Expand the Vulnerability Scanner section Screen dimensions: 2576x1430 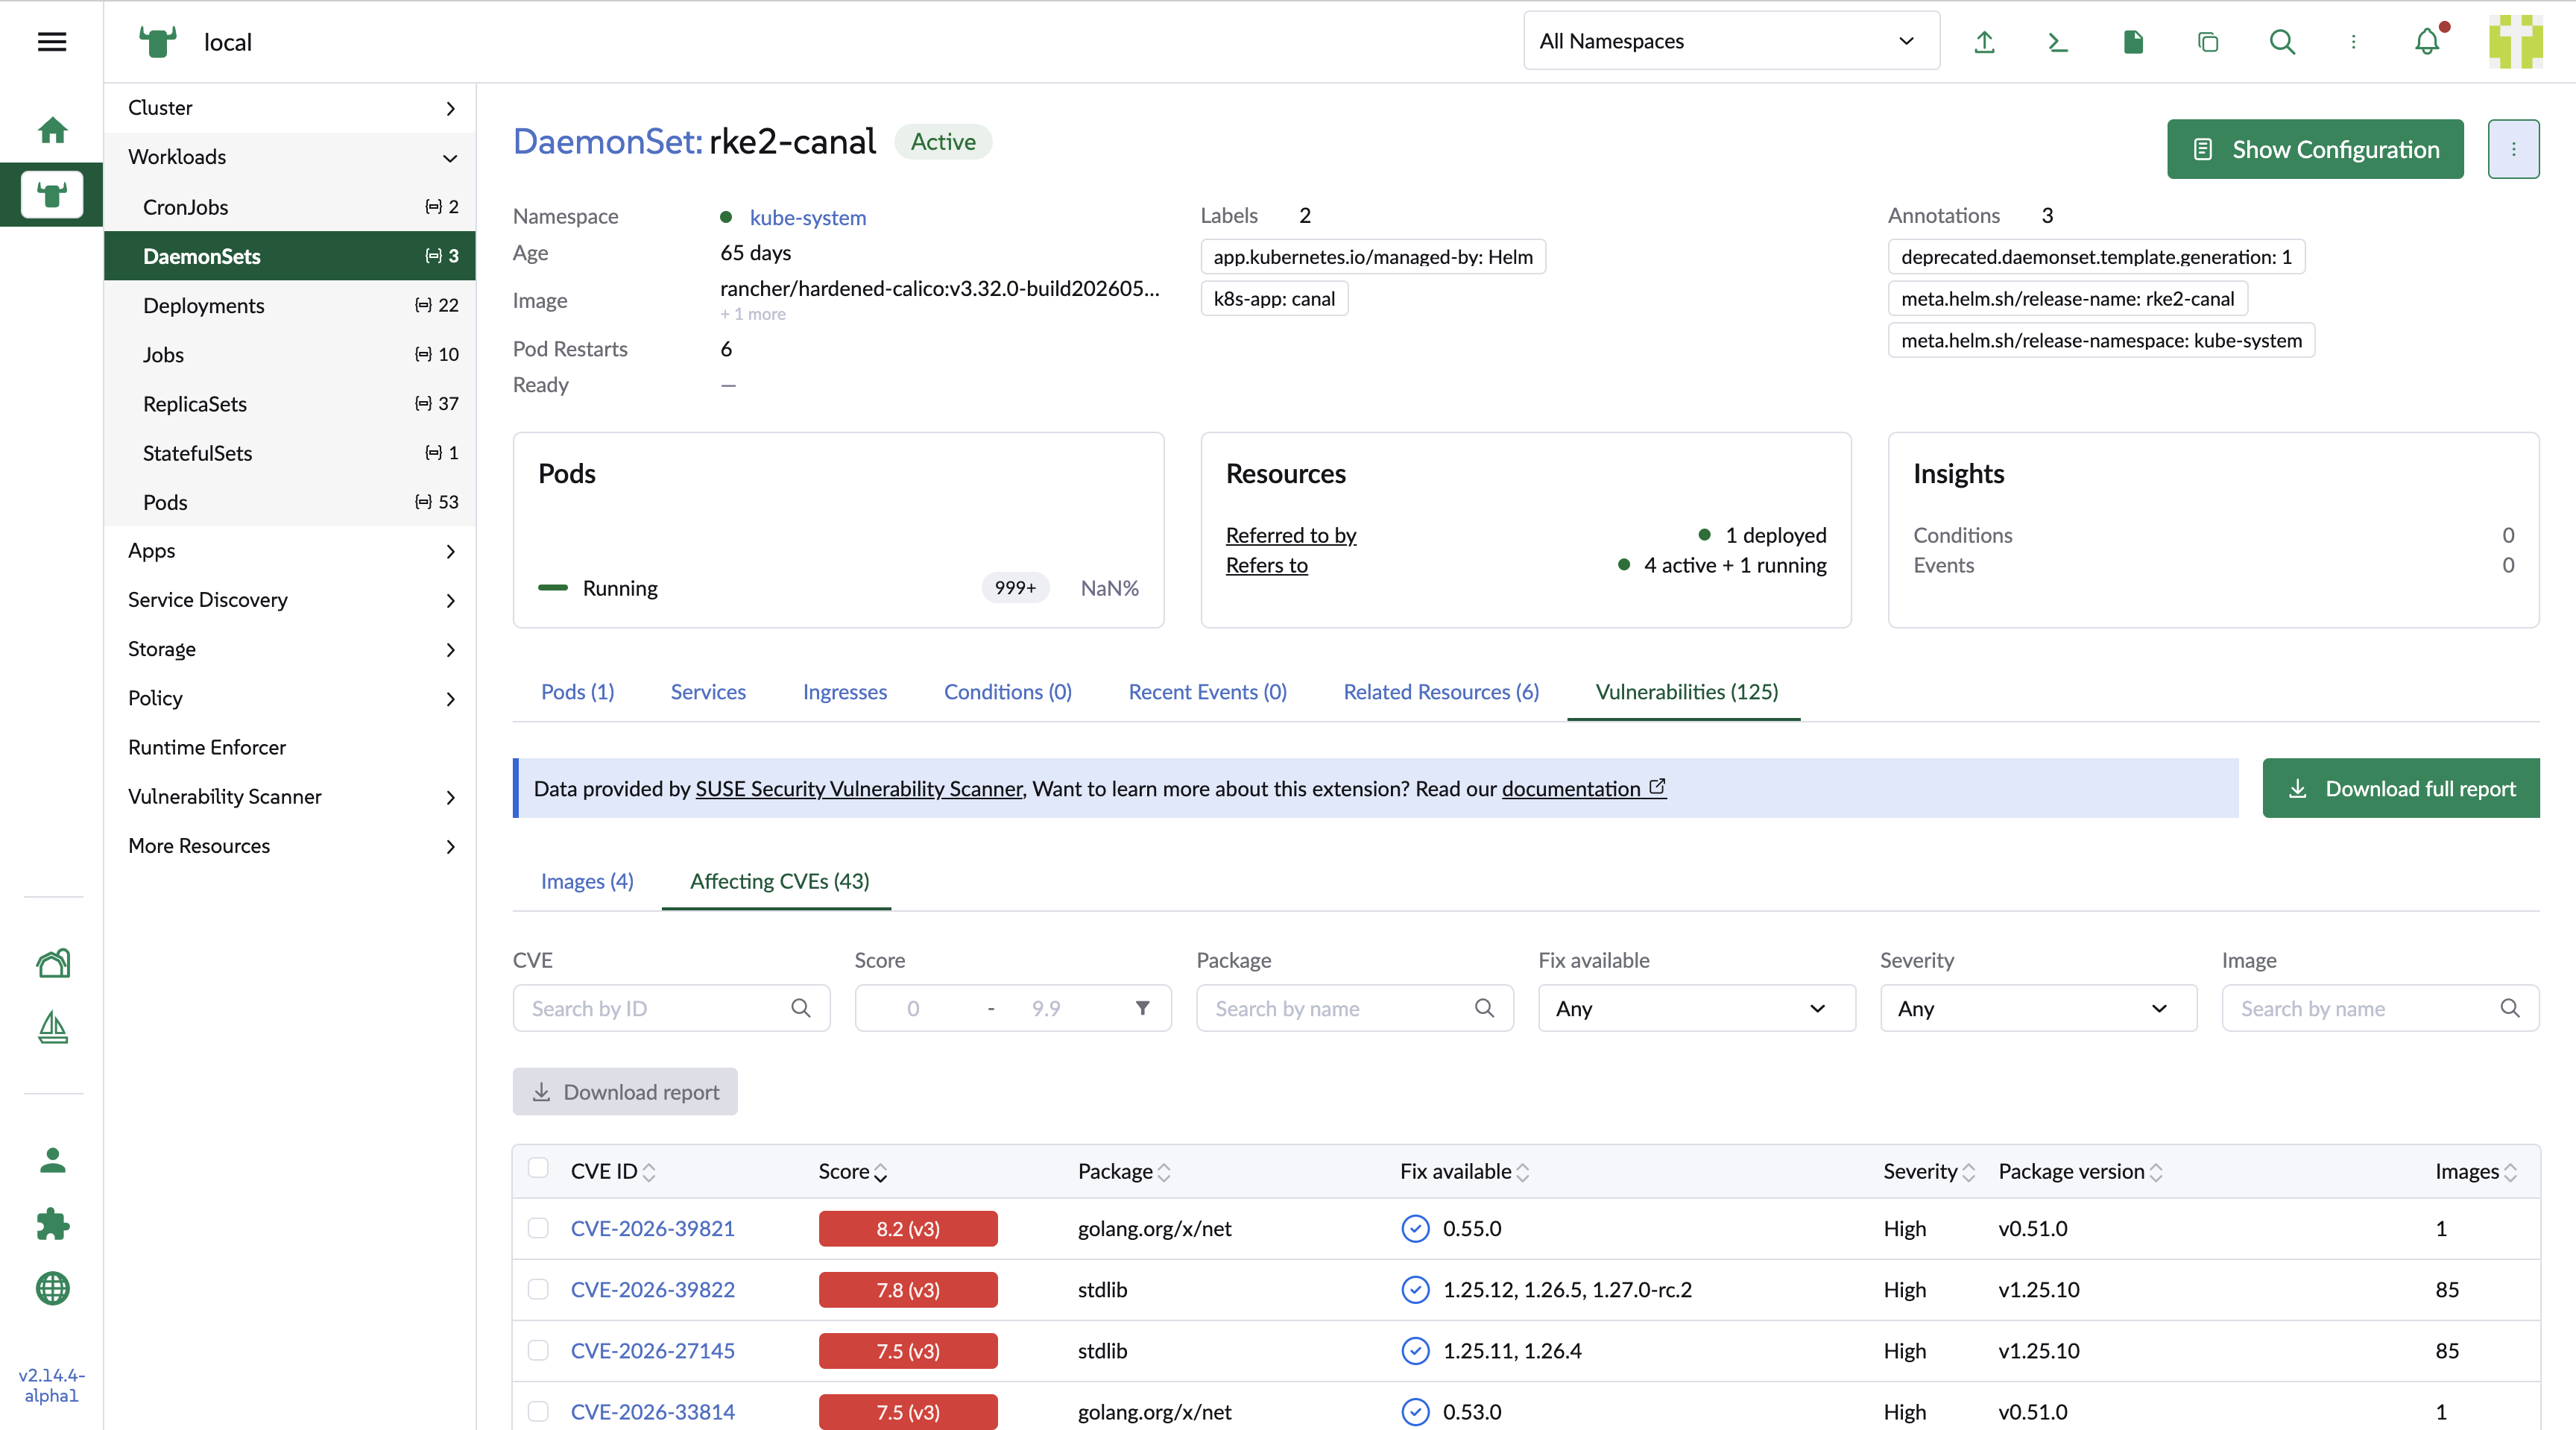tap(290, 797)
